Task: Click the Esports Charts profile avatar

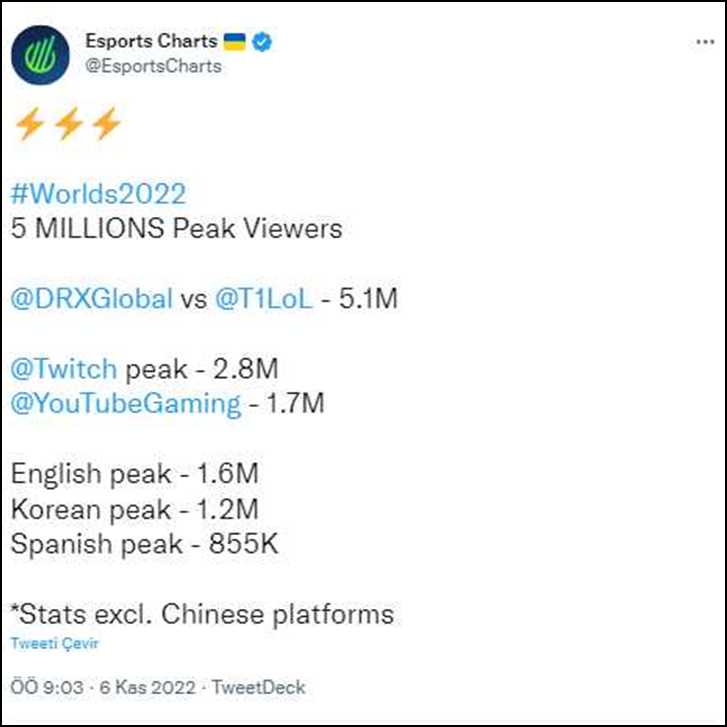Action: [x=40, y=54]
